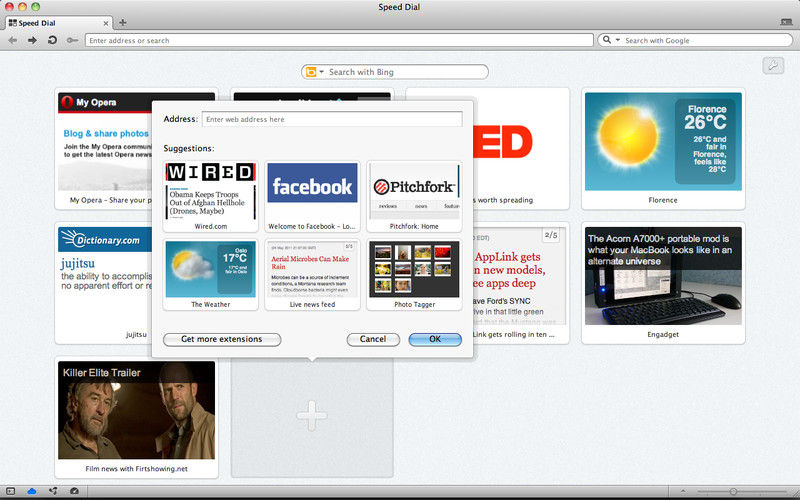800x500 pixels.
Task: Open the Killer Elite Trailer speed dial
Action: point(136,417)
